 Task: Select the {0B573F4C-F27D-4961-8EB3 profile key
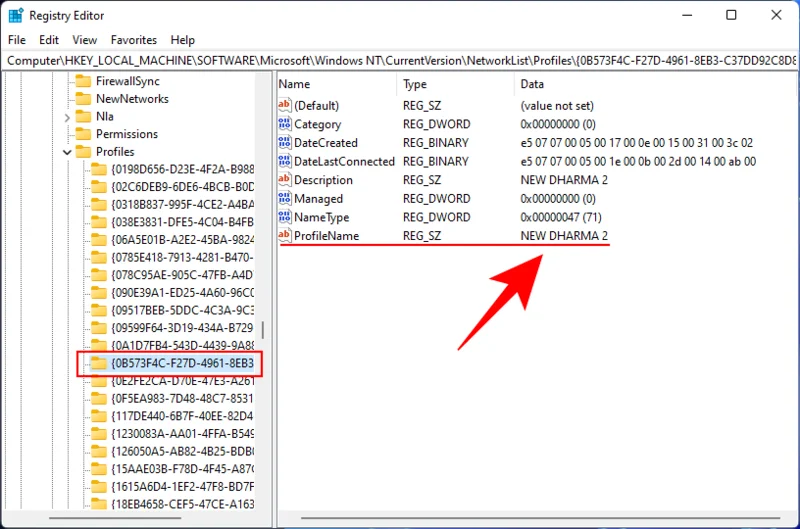click(182, 363)
